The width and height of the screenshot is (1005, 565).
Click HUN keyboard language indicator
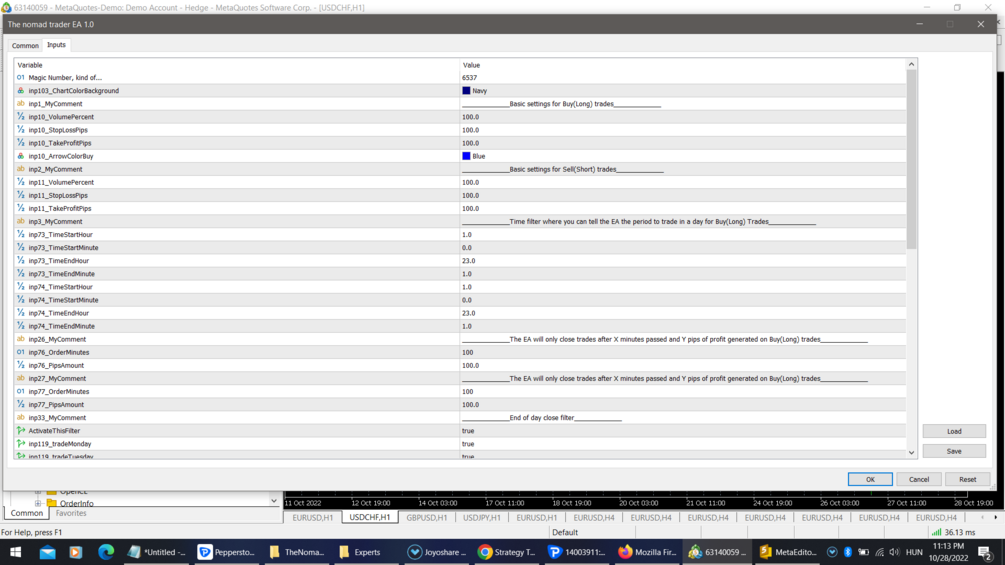(914, 552)
